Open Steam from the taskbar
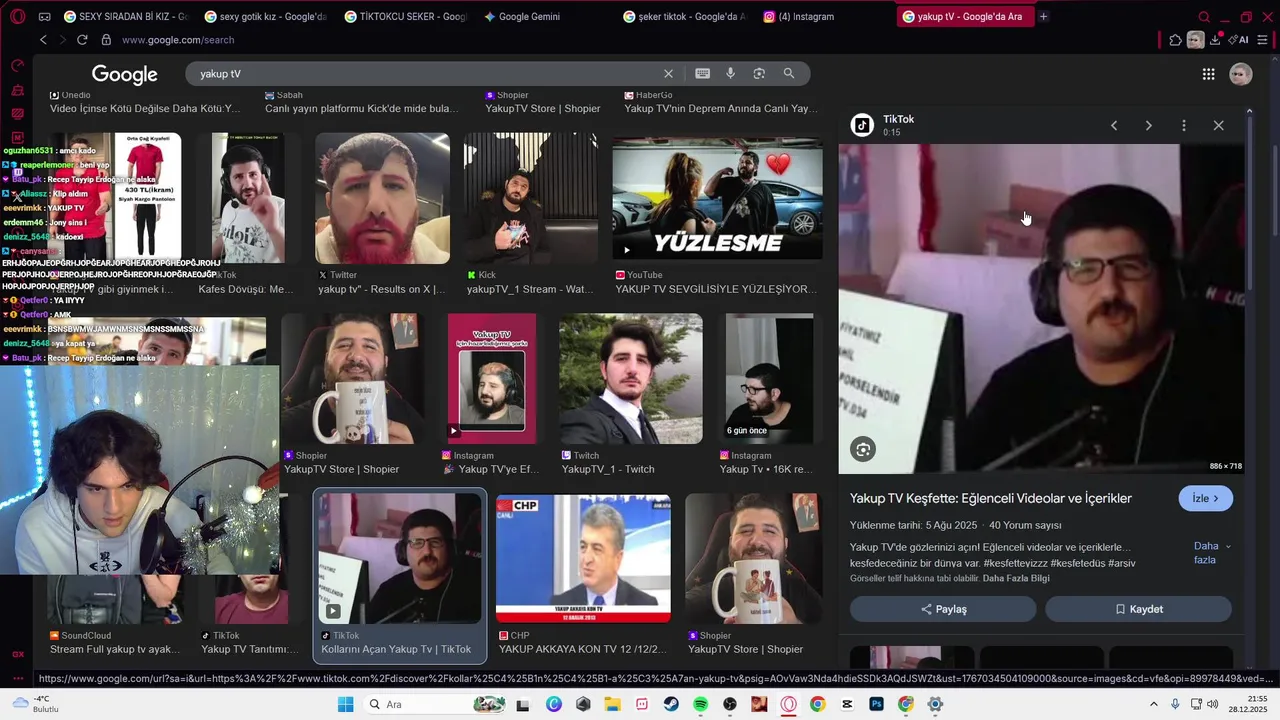The image size is (1280, 720). click(x=671, y=704)
